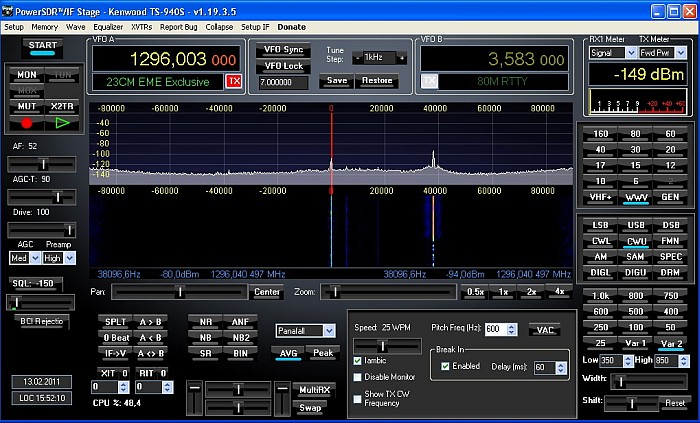Viewport: 700px width, 423px height.
Task: Select the USB mode button
Action: (636, 225)
